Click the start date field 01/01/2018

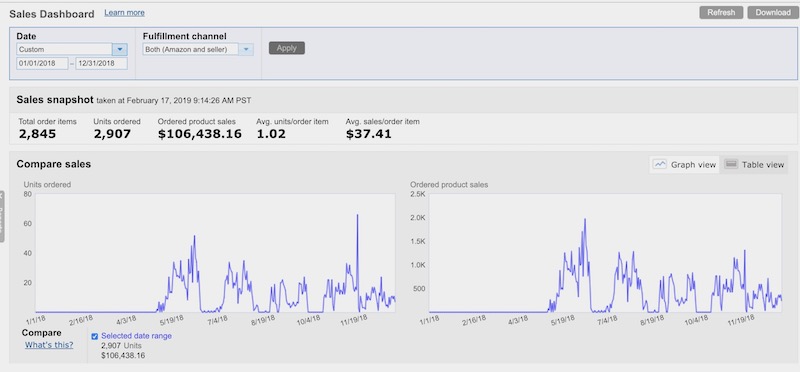(x=42, y=64)
